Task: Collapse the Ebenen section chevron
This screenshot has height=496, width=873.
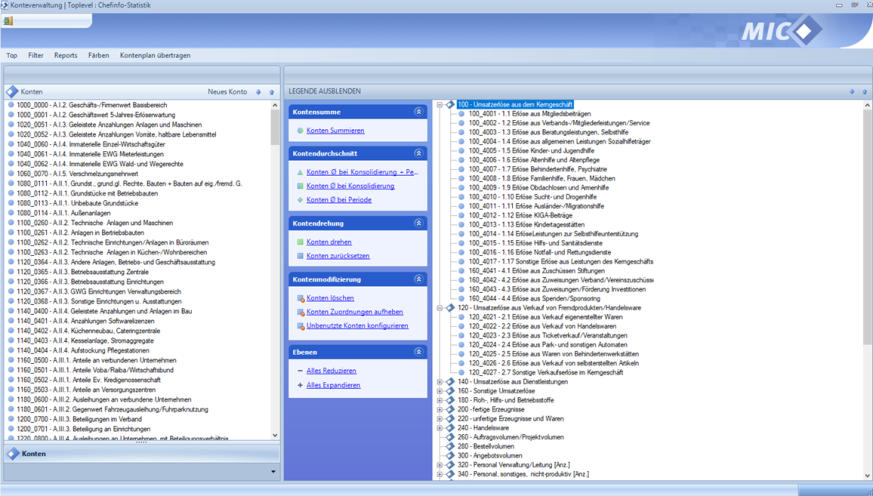Action: [x=418, y=352]
